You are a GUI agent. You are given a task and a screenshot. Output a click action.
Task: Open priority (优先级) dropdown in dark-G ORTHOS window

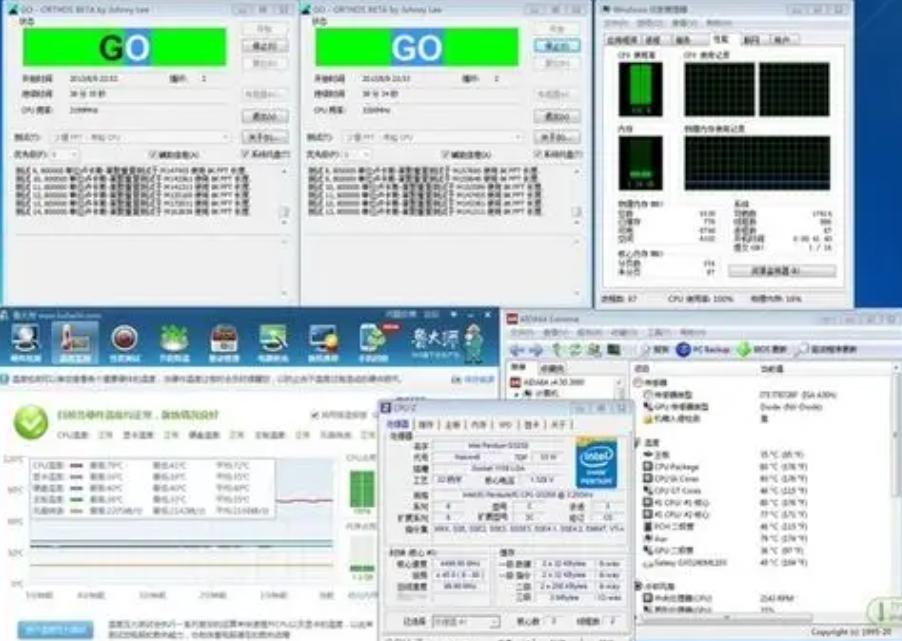click(64, 154)
